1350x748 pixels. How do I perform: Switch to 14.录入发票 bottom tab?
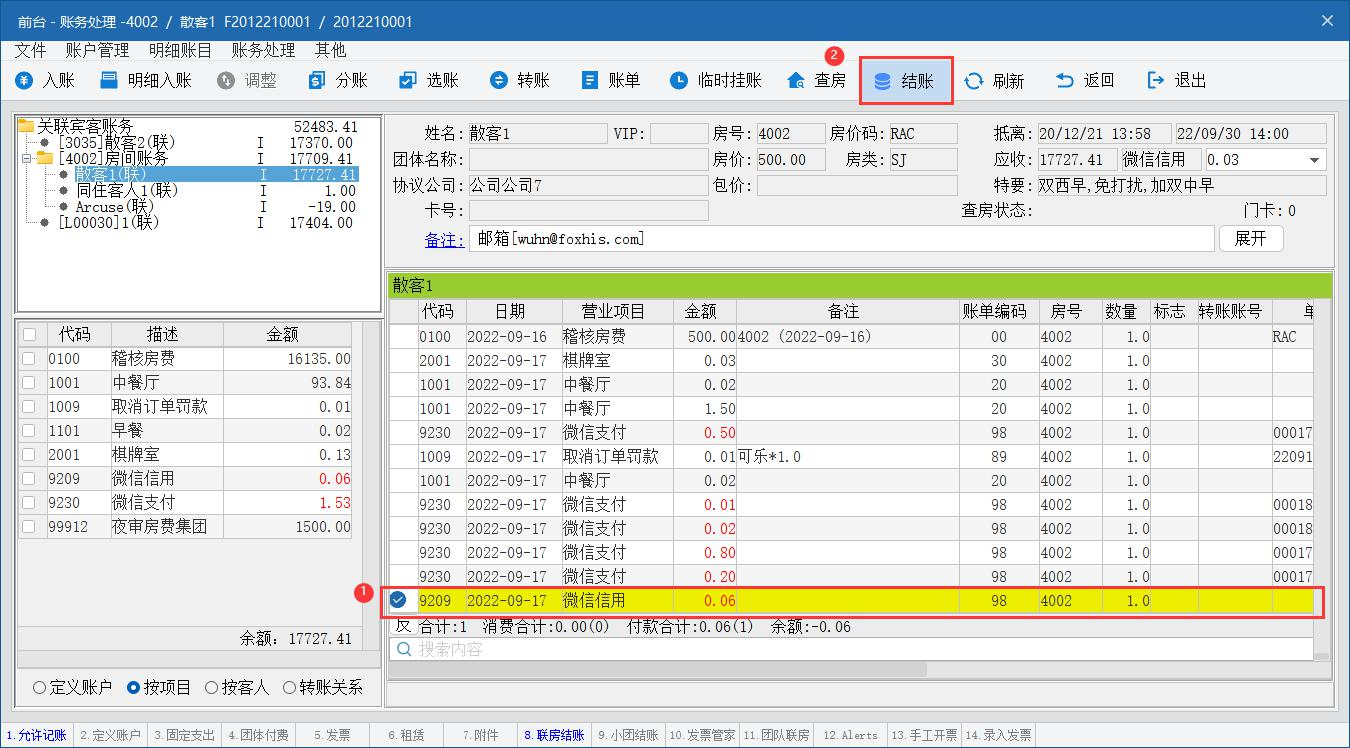[998, 735]
